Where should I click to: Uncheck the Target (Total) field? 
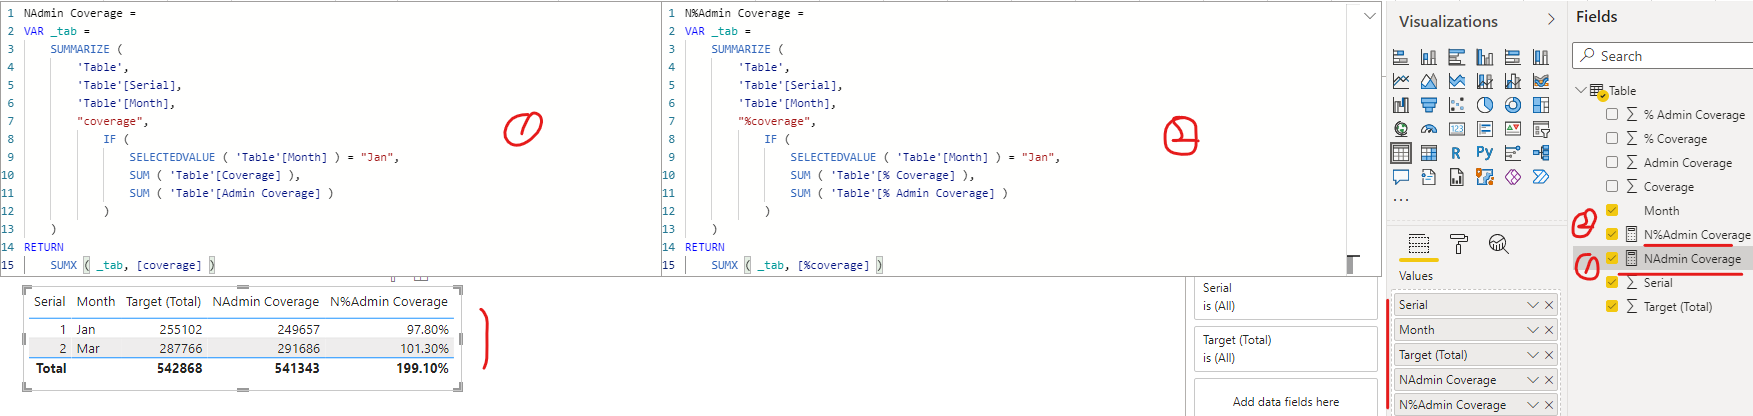point(1612,306)
